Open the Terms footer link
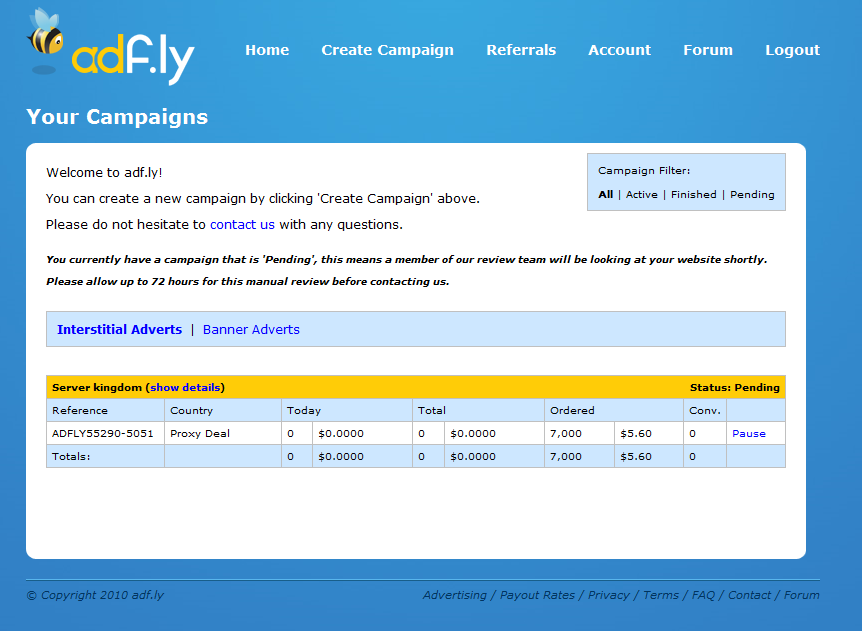Viewport: 862px width, 631px height. coord(661,595)
